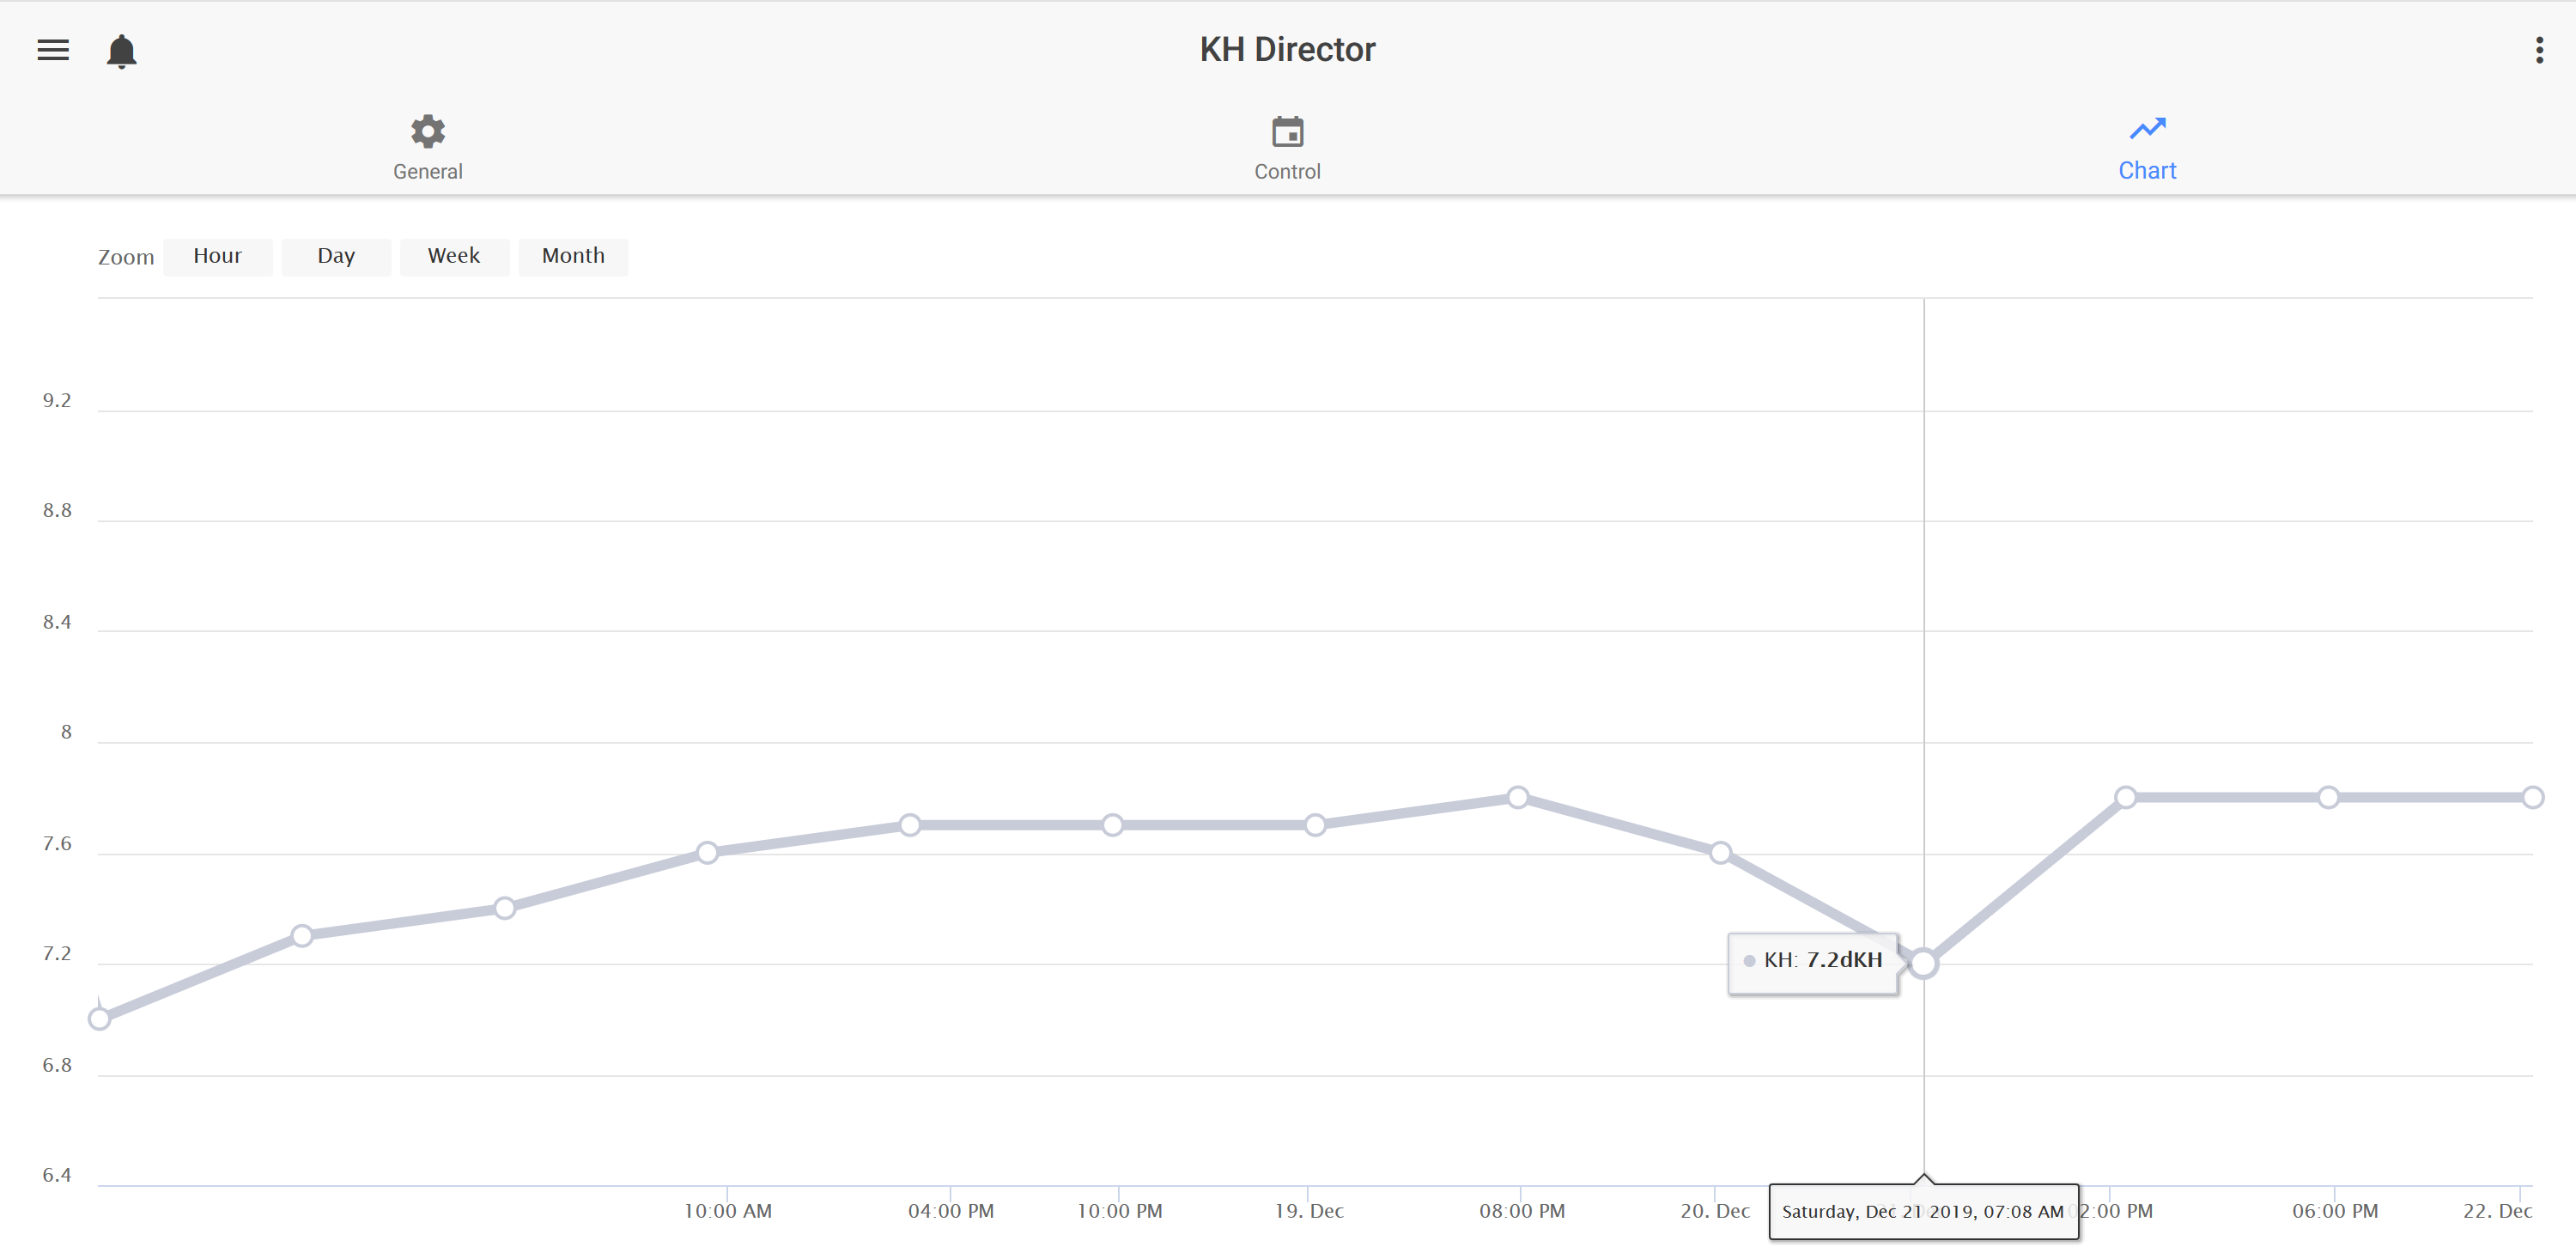Click the Chart trend line icon
Screen dimensions: 2576x1259
2147,129
